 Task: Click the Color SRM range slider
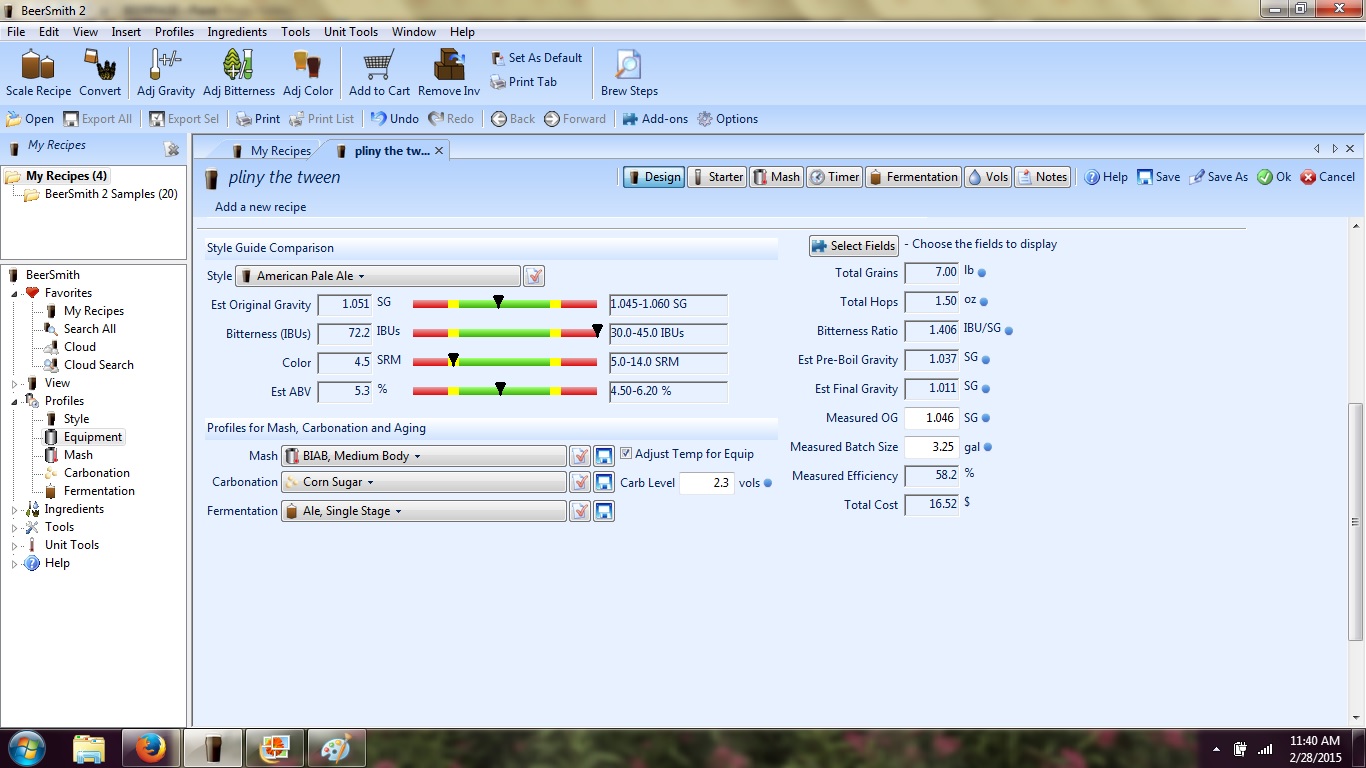click(506, 362)
